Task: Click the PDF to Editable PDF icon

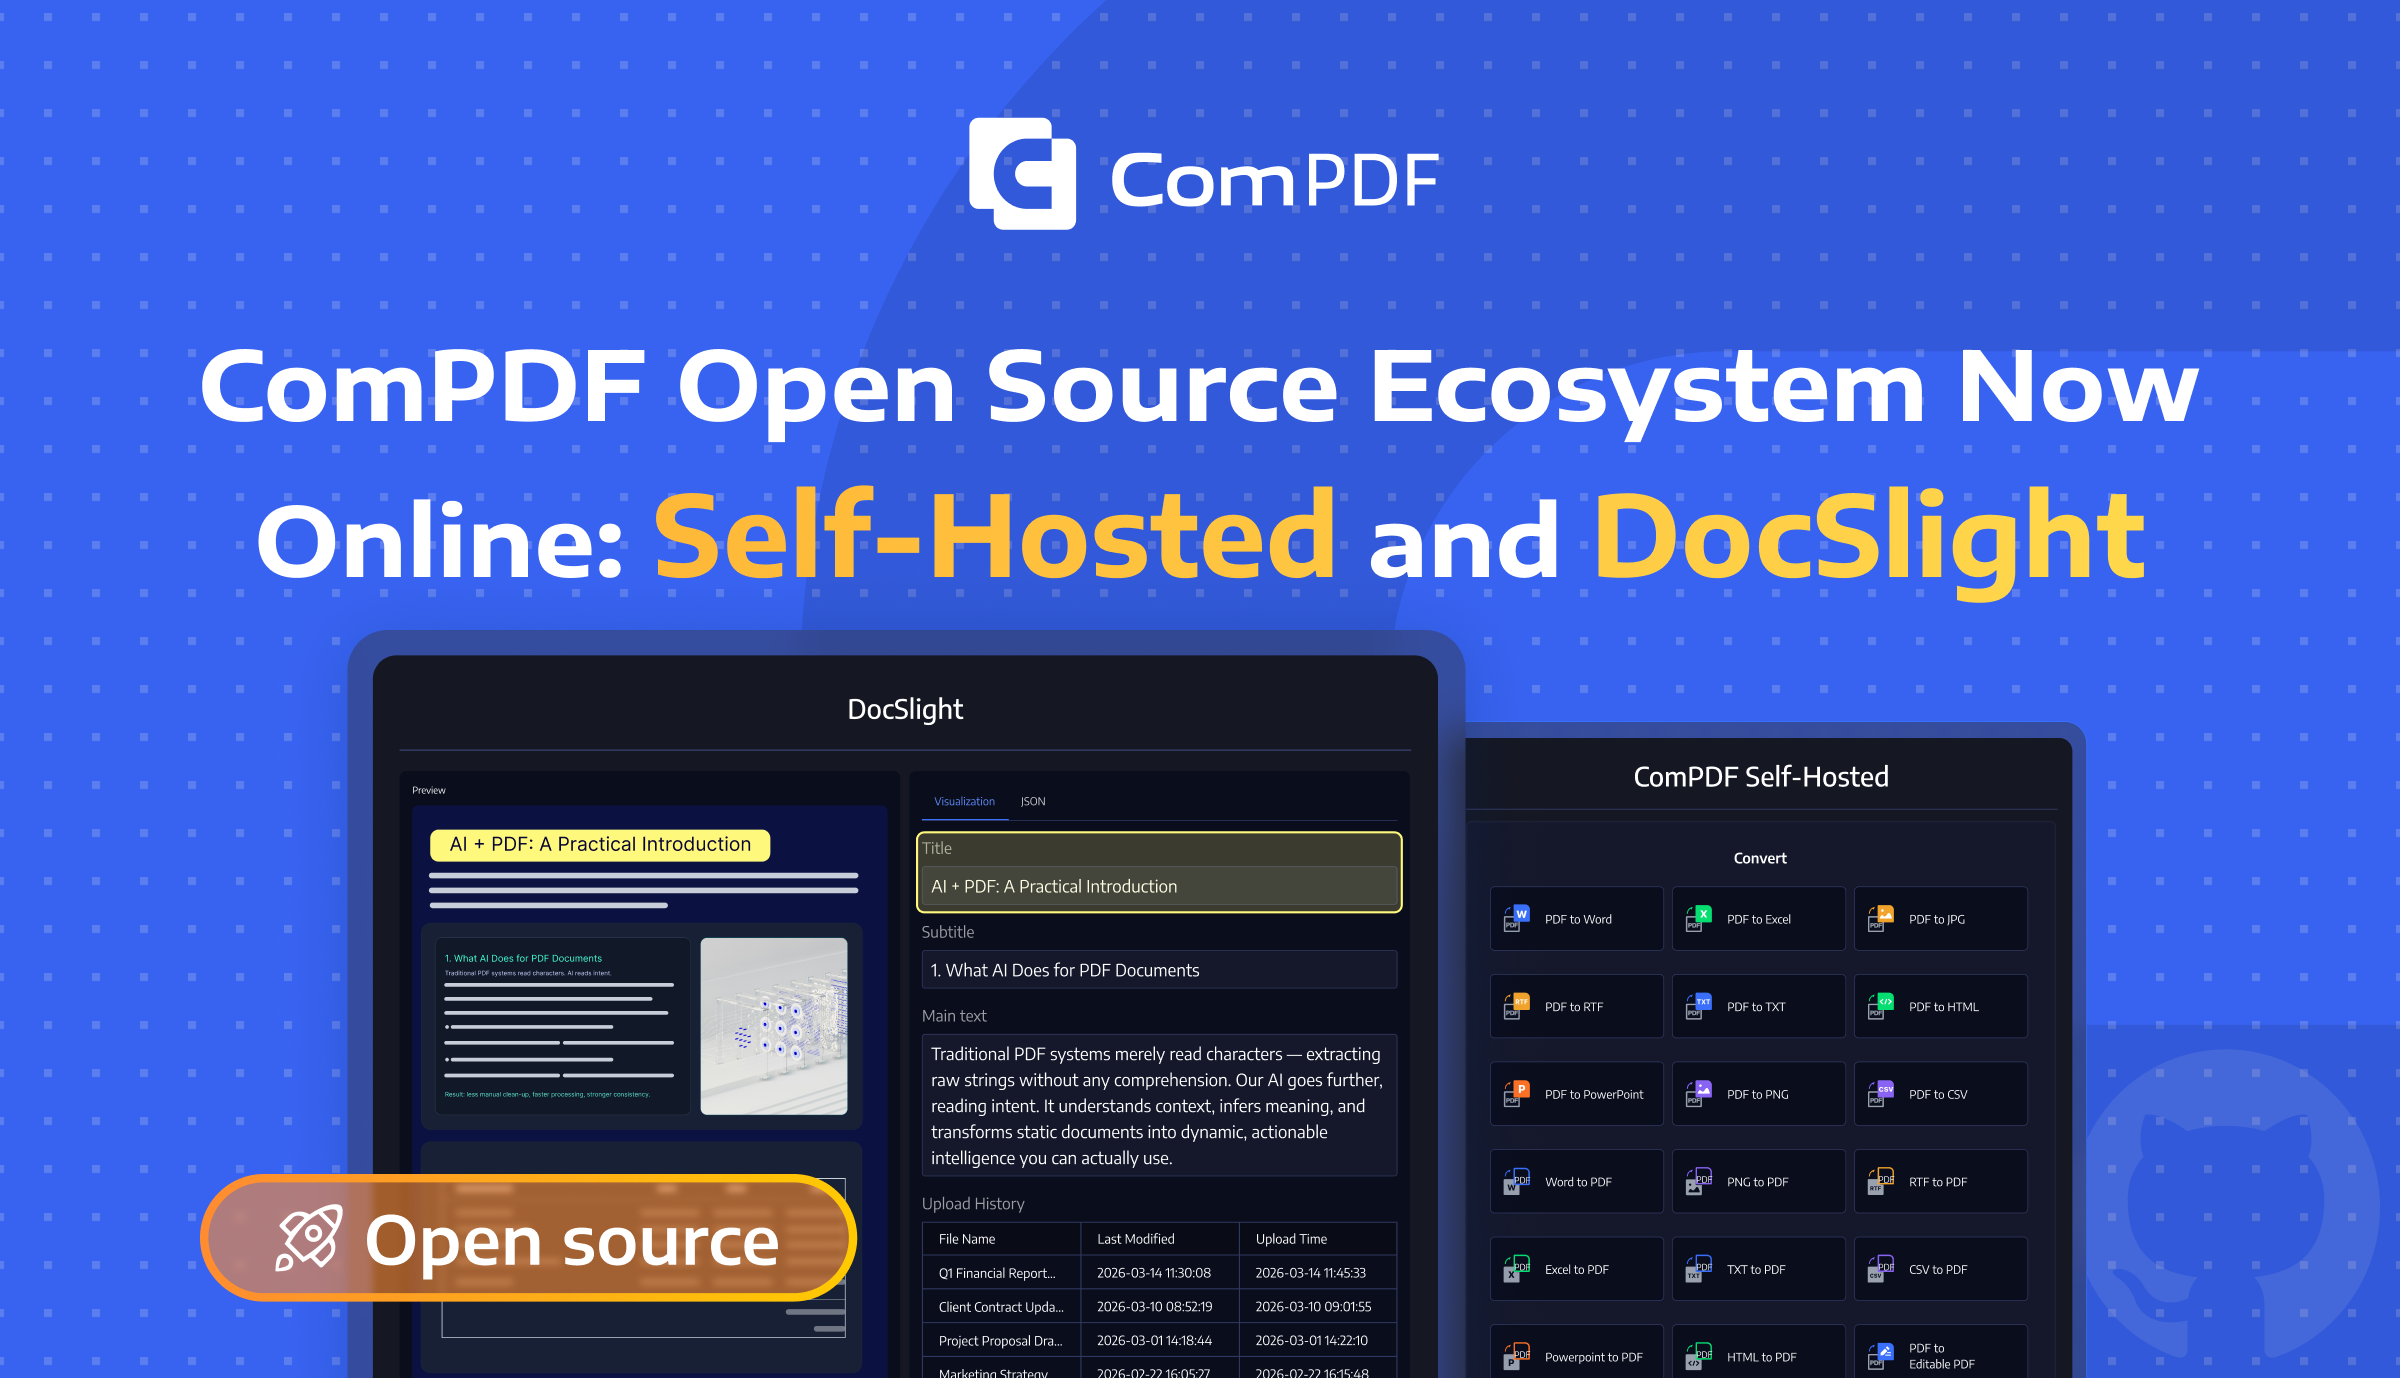Action: [1881, 1357]
